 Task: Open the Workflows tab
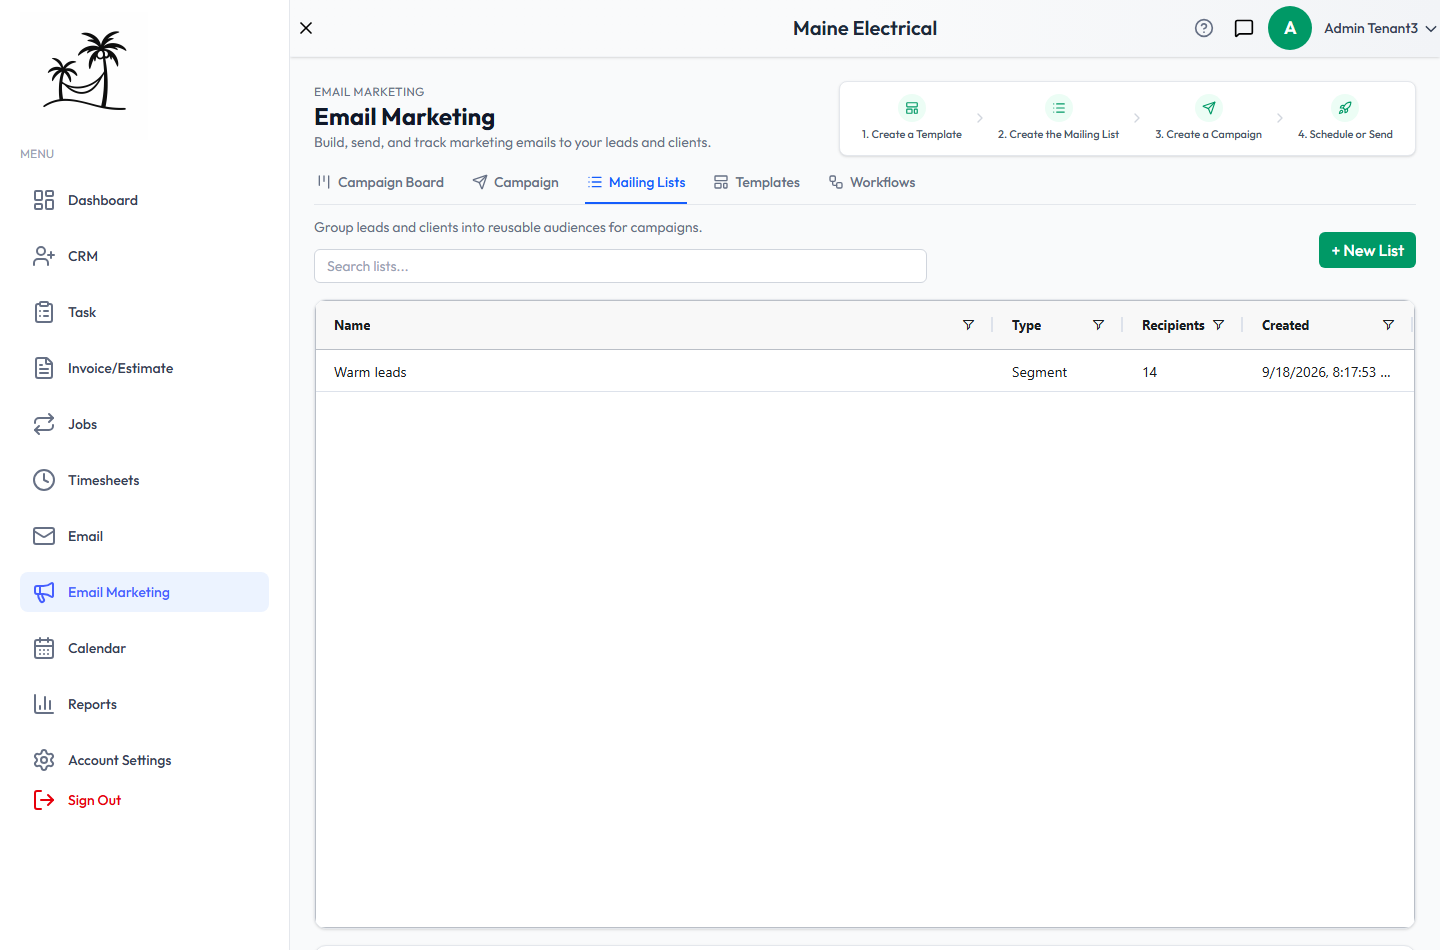click(872, 182)
